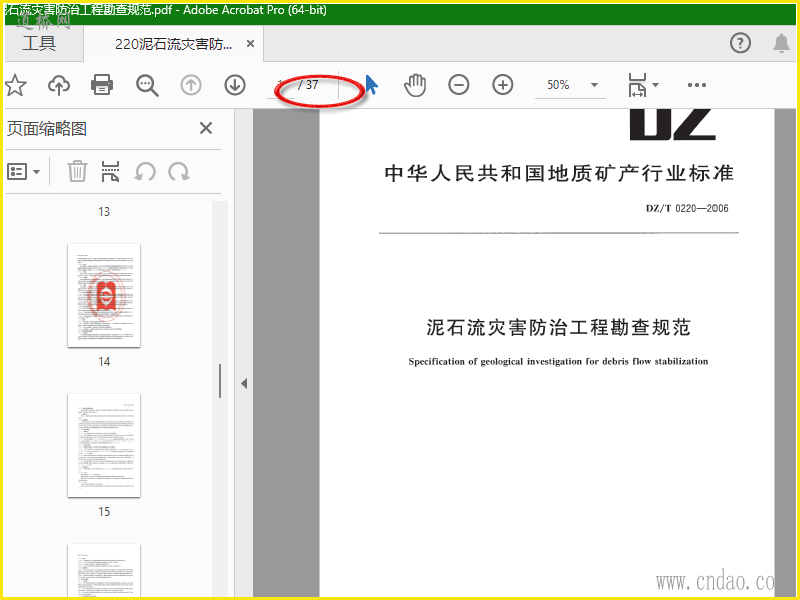
Task: Zoom out with minus button
Action: click(459, 85)
